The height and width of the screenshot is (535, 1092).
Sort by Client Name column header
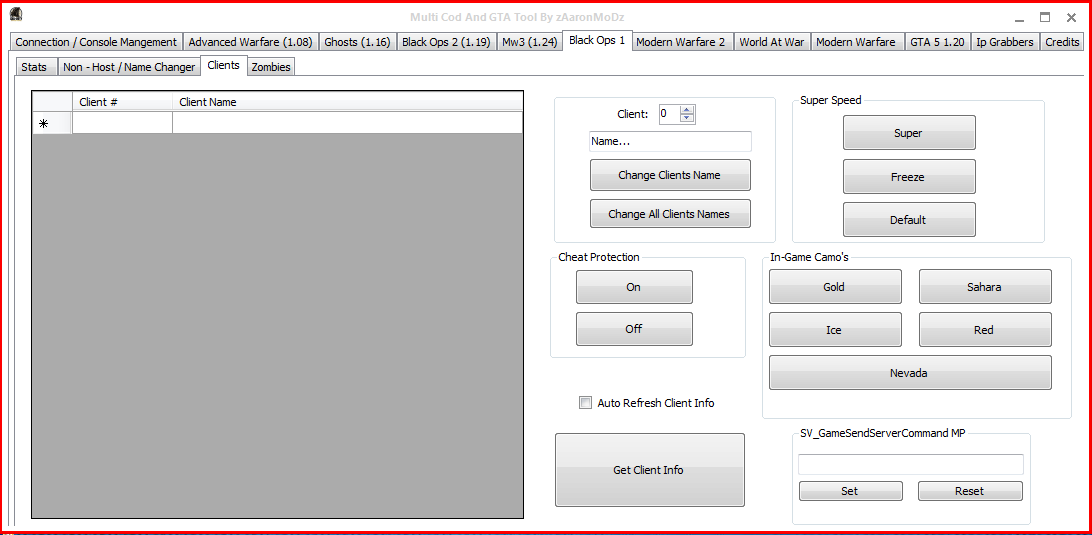tap(347, 102)
